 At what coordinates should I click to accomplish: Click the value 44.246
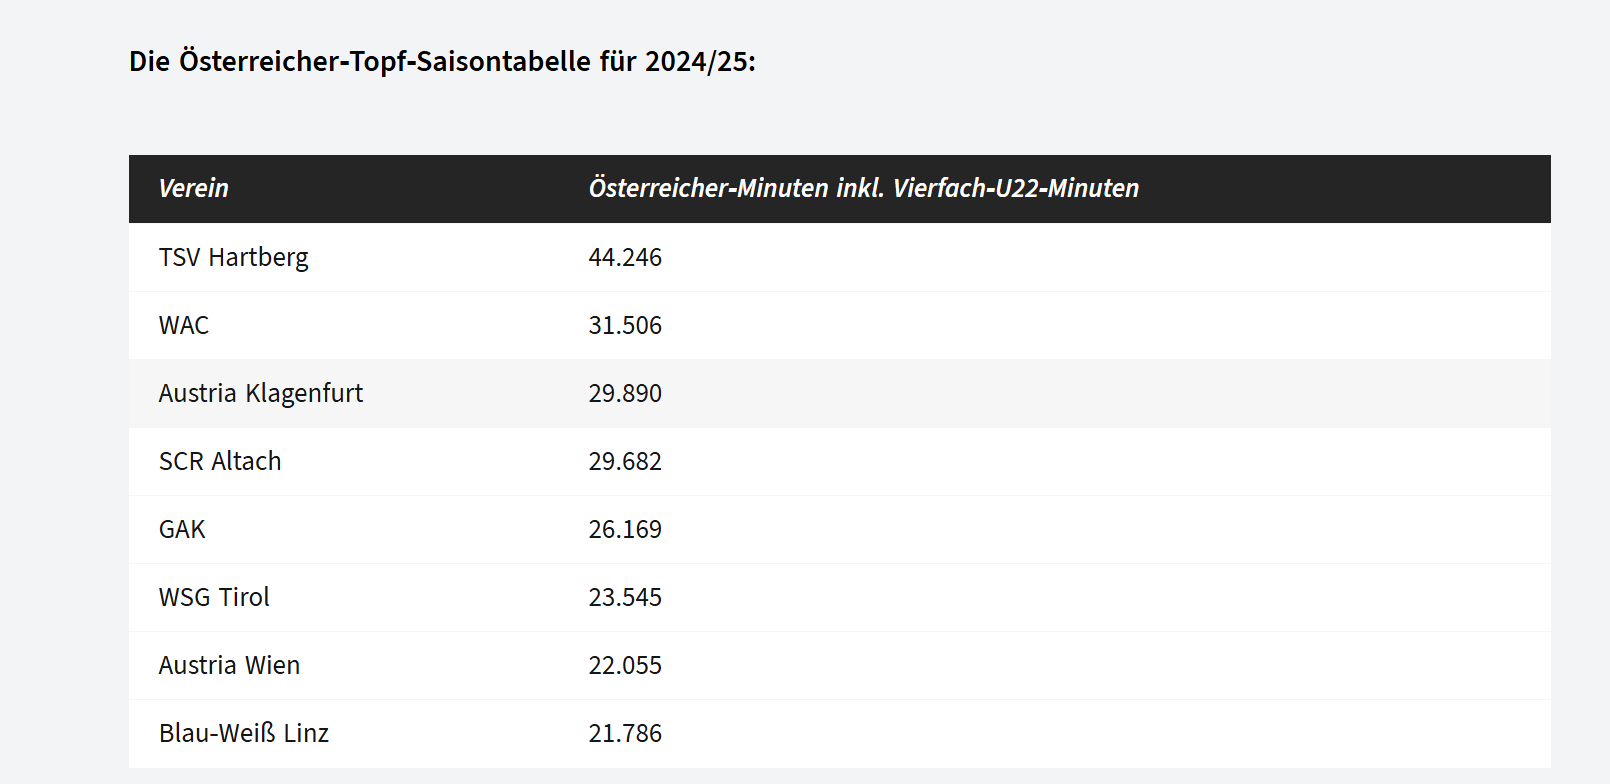pos(625,258)
